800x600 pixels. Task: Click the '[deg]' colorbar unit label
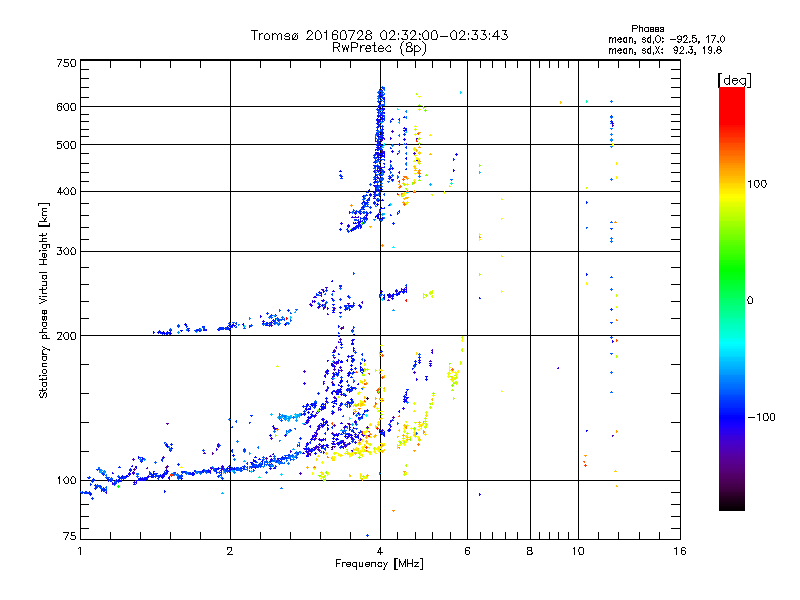point(734,80)
